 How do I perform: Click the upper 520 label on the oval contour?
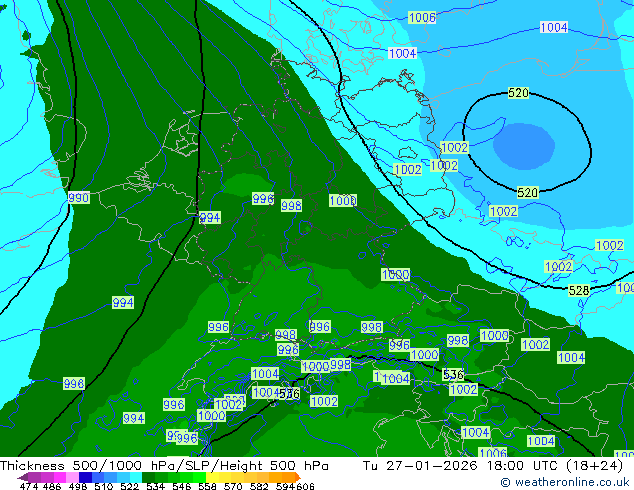[518, 93]
